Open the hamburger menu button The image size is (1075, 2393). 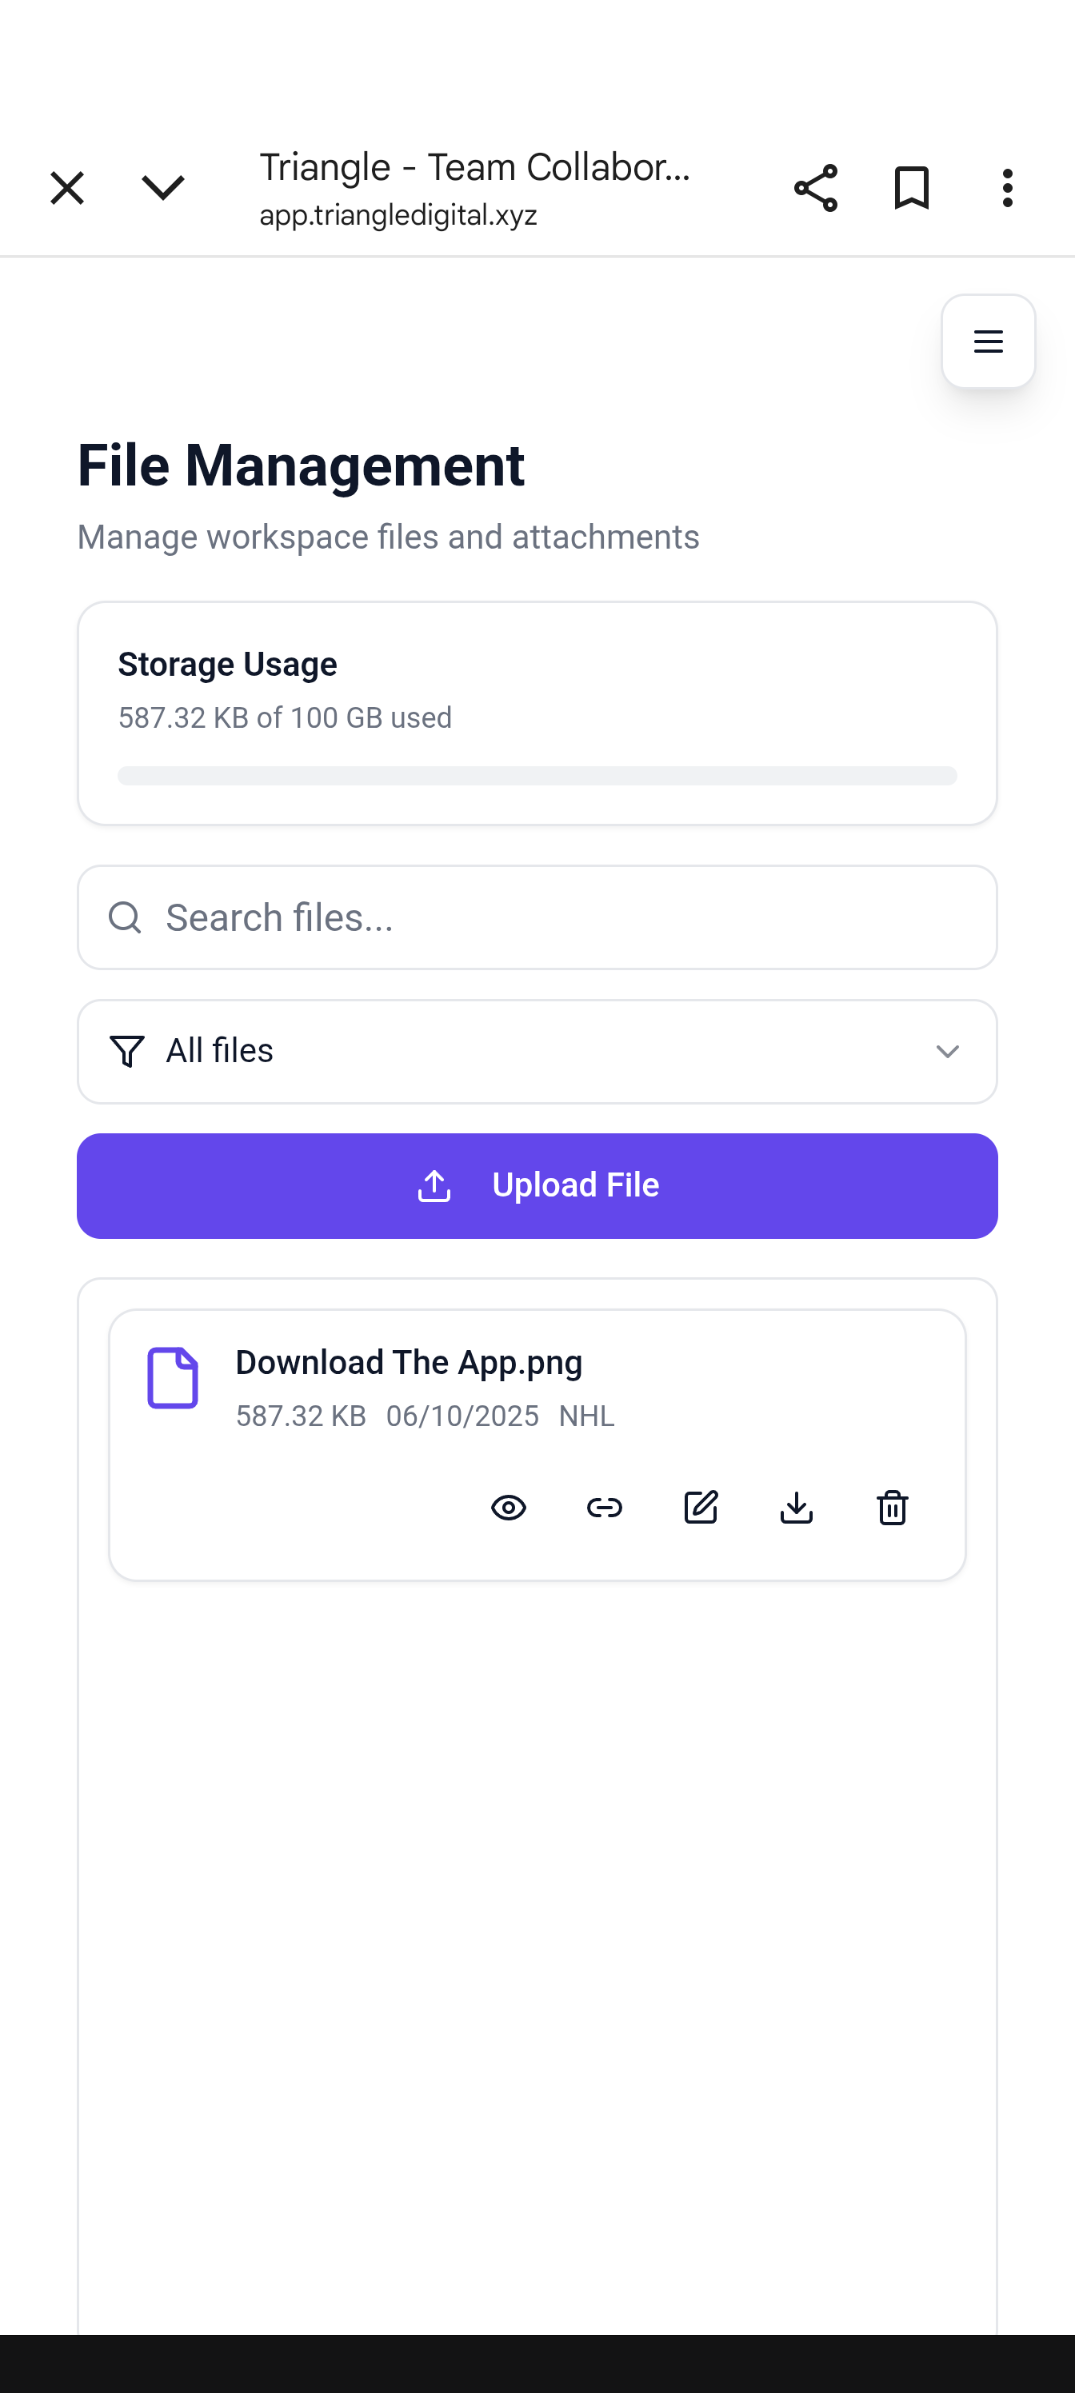point(988,341)
